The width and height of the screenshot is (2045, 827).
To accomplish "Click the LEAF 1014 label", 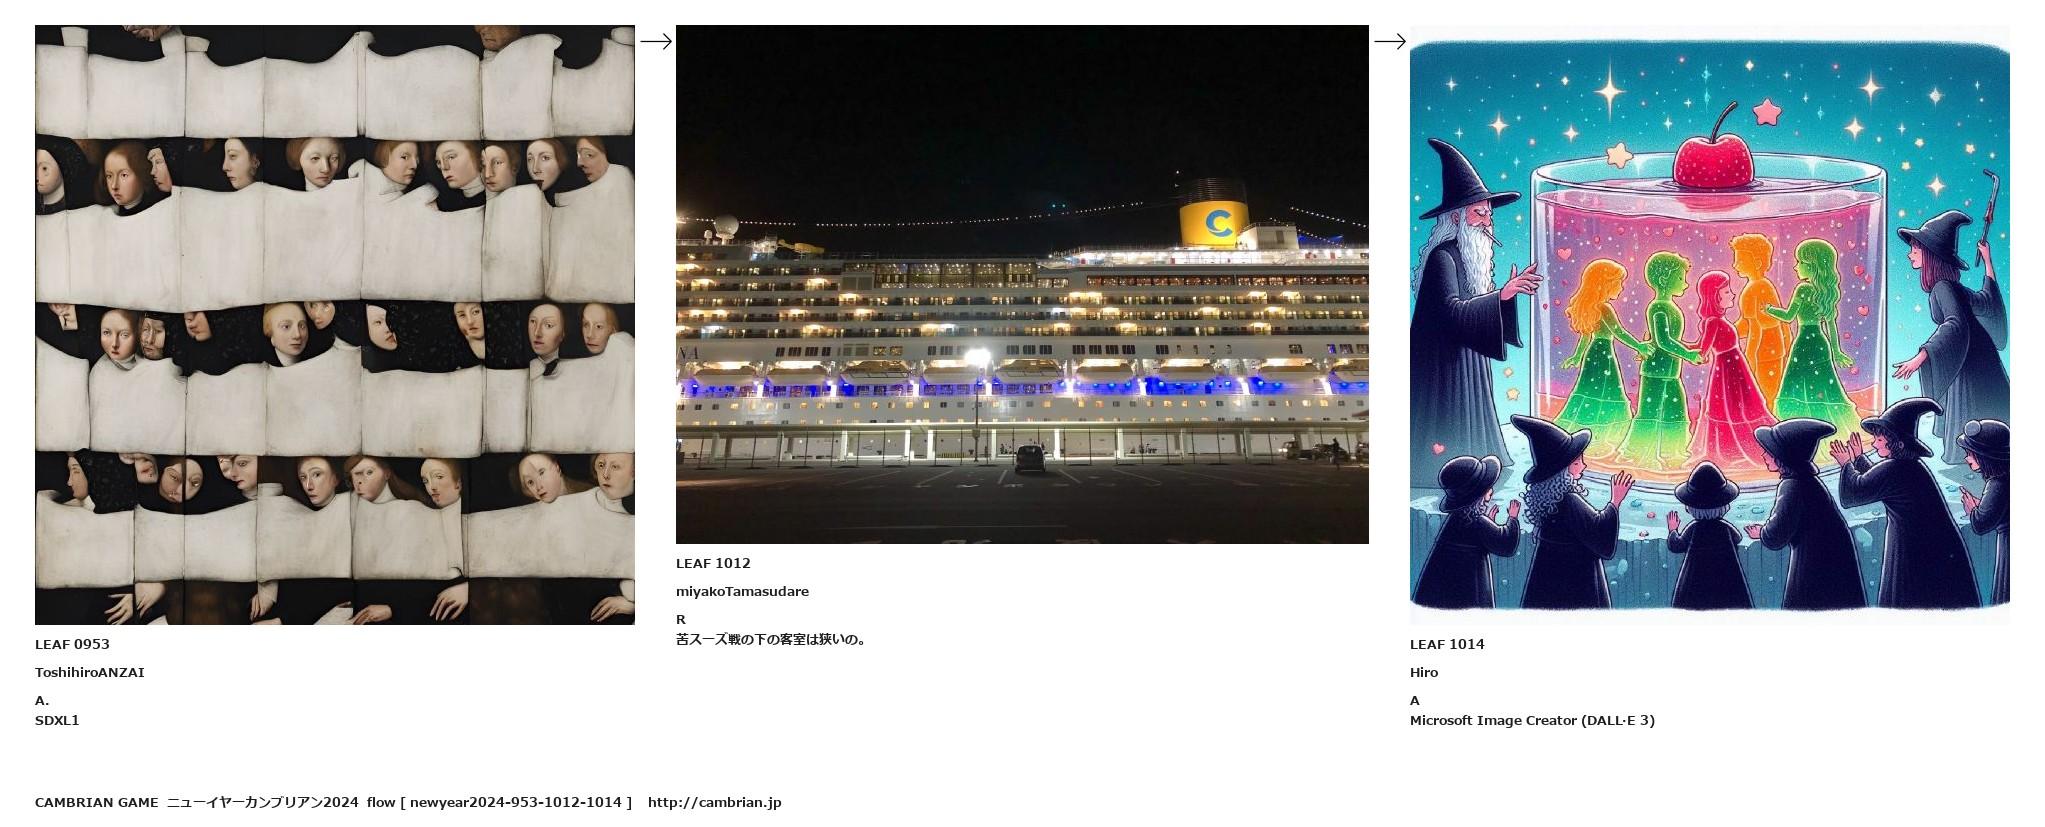I will 1447,644.
